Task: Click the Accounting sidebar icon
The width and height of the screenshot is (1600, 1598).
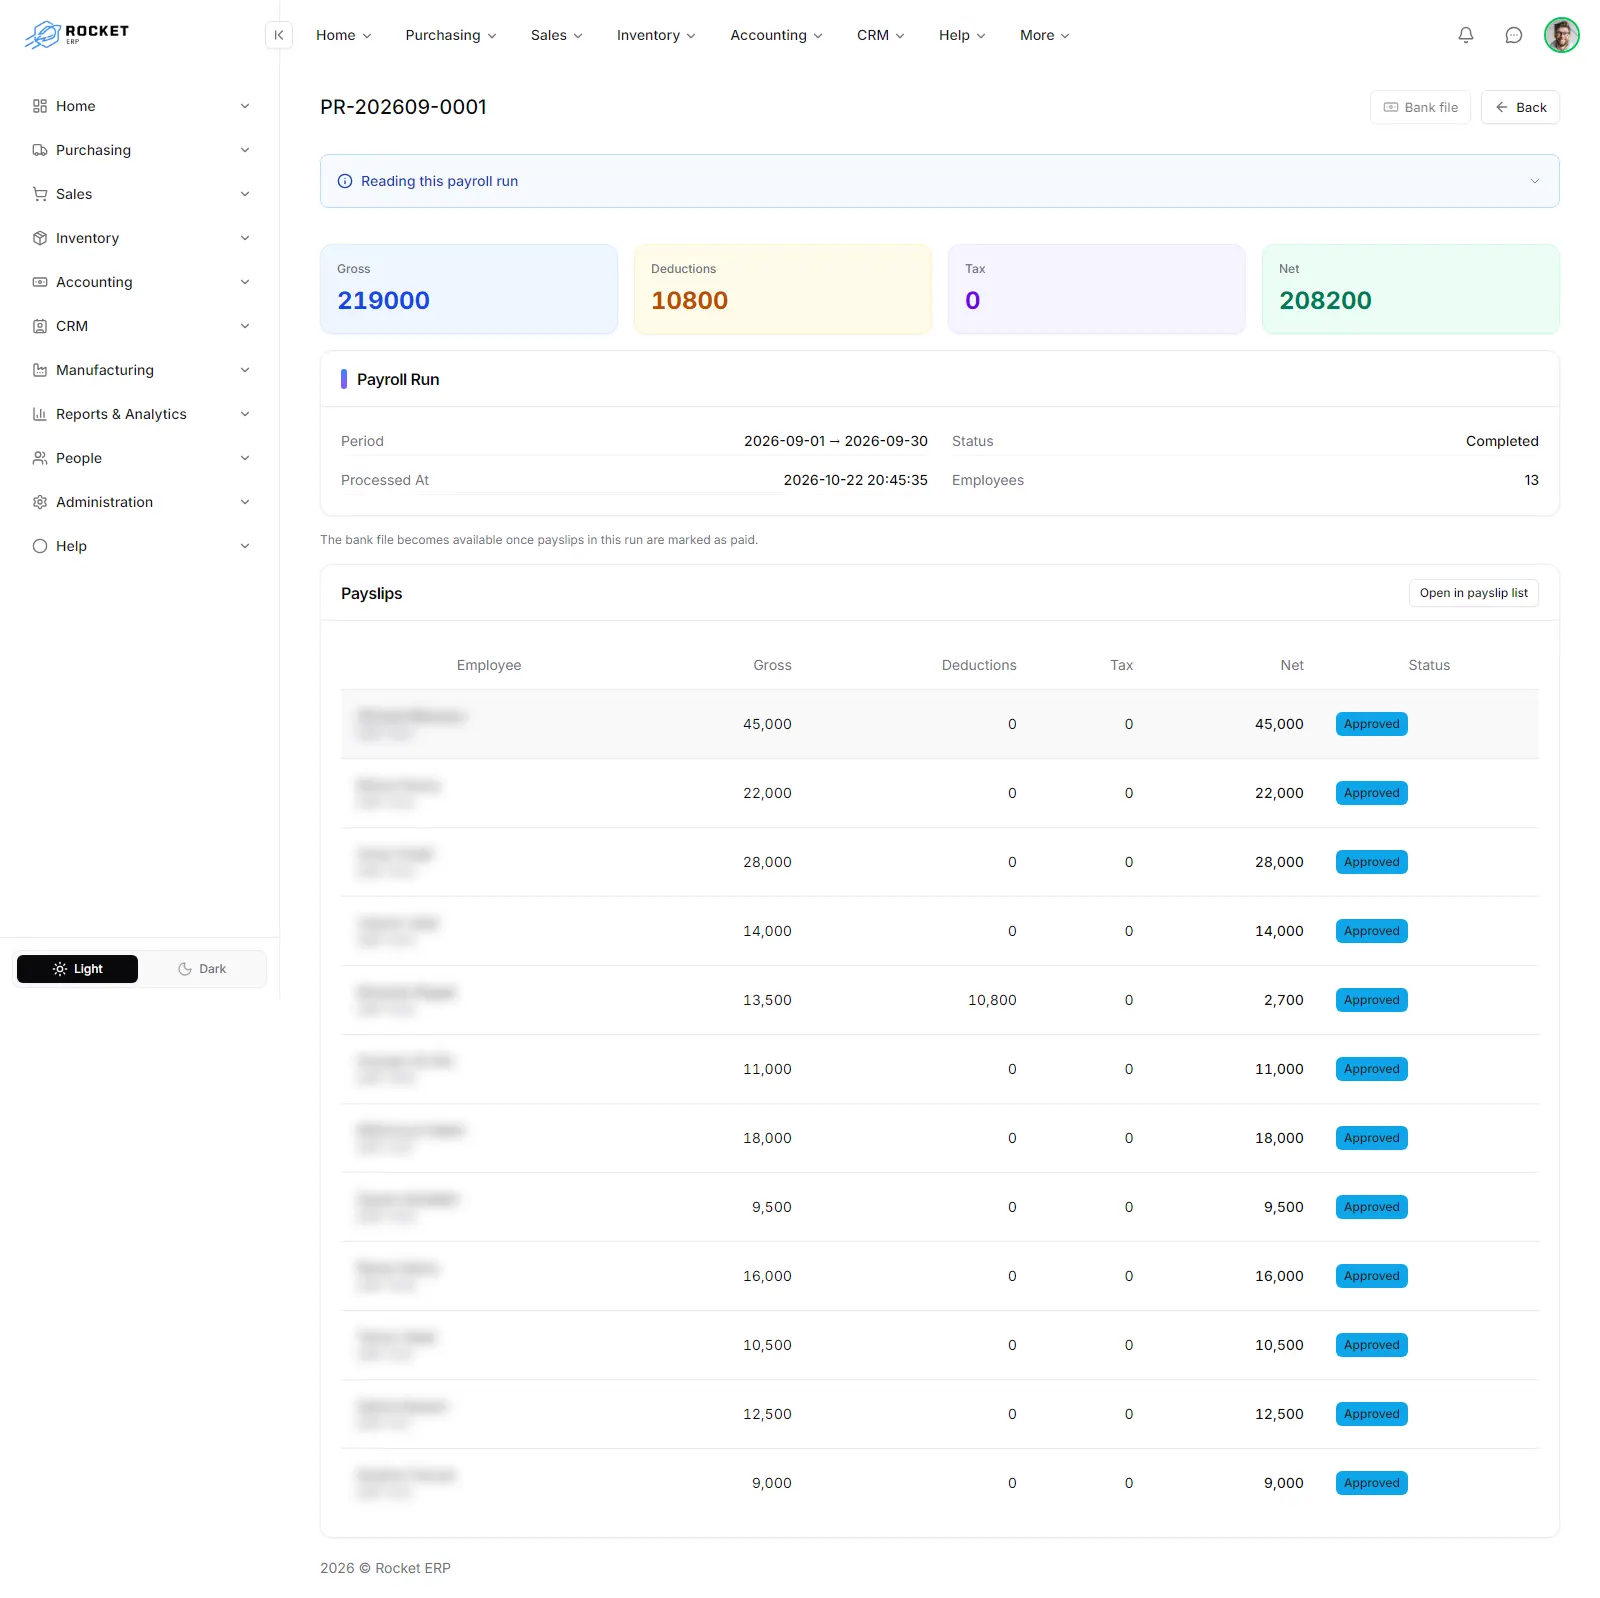Action: [x=40, y=282]
